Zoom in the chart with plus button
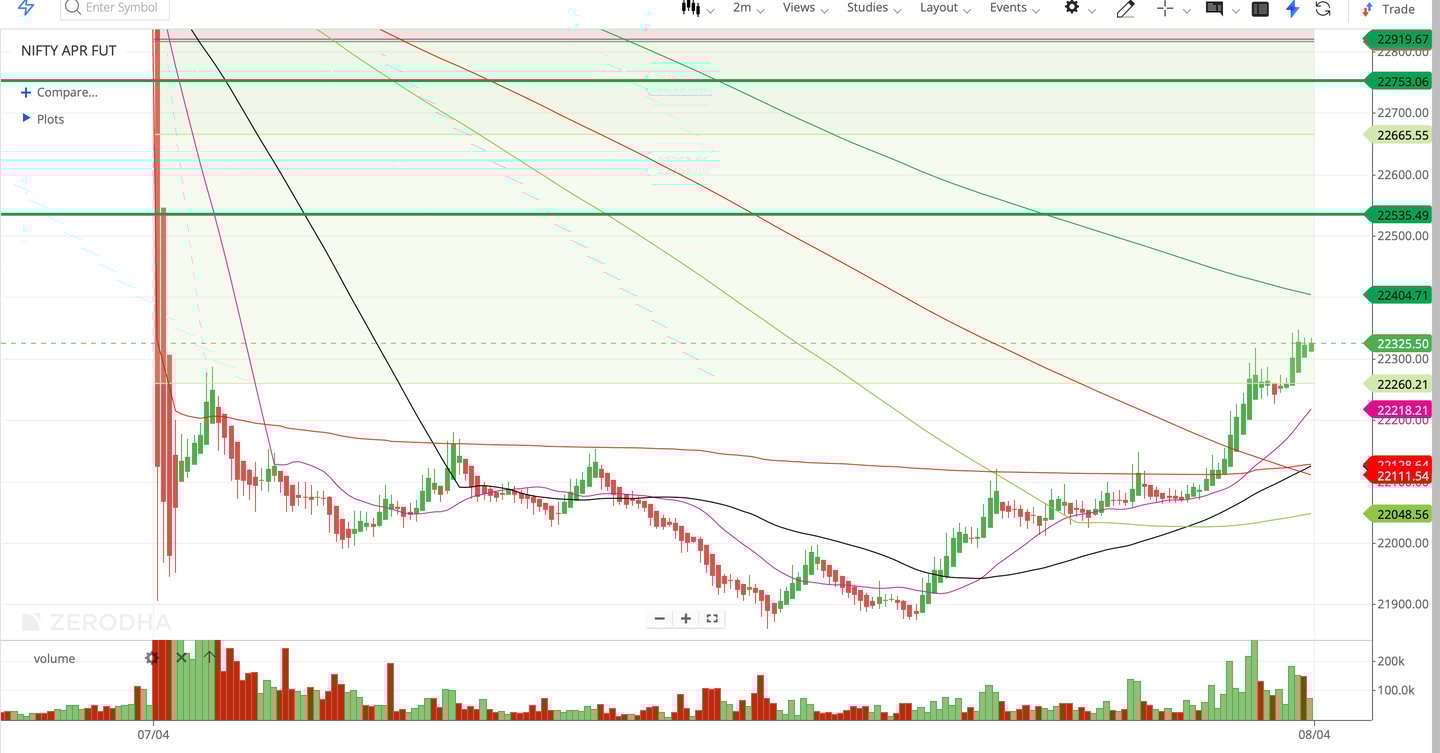Image resolution: width=1440 pixels, height=753 pixels. click(686, 618)
